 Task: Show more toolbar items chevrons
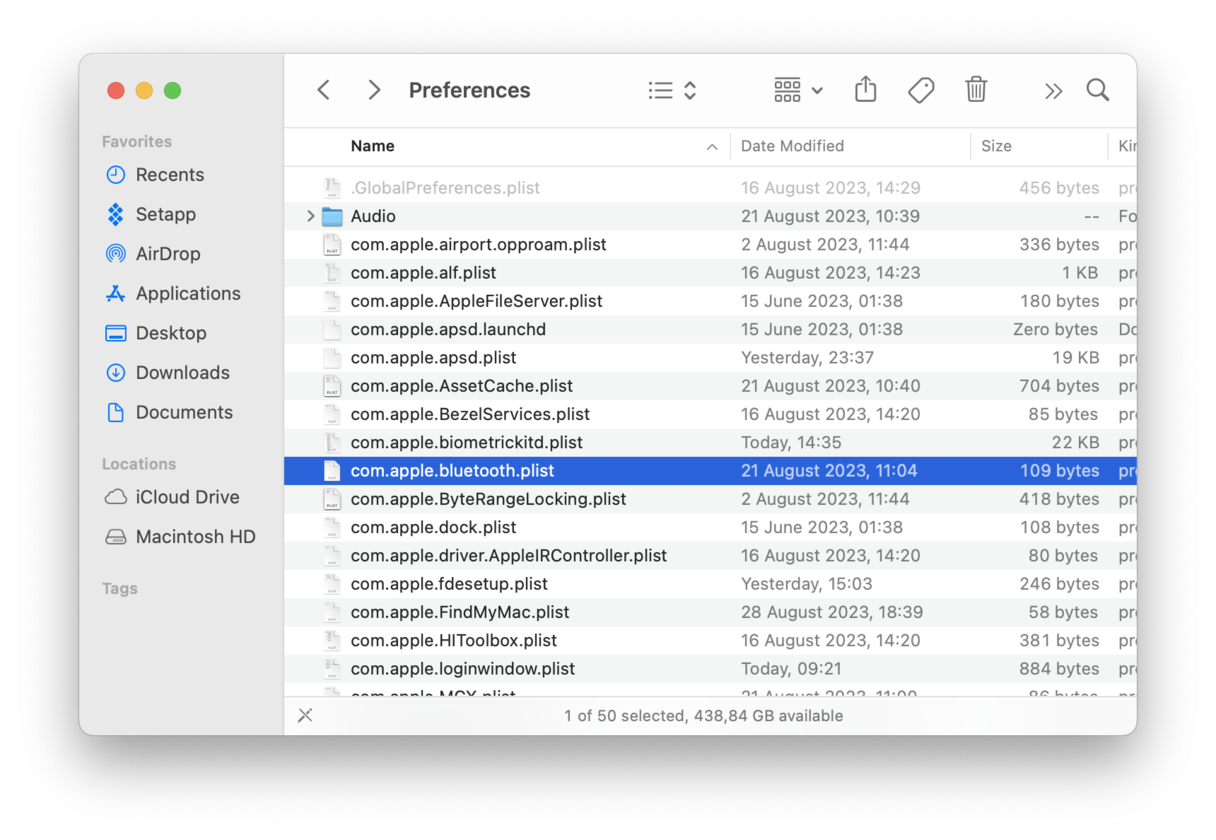(1052, 91)
